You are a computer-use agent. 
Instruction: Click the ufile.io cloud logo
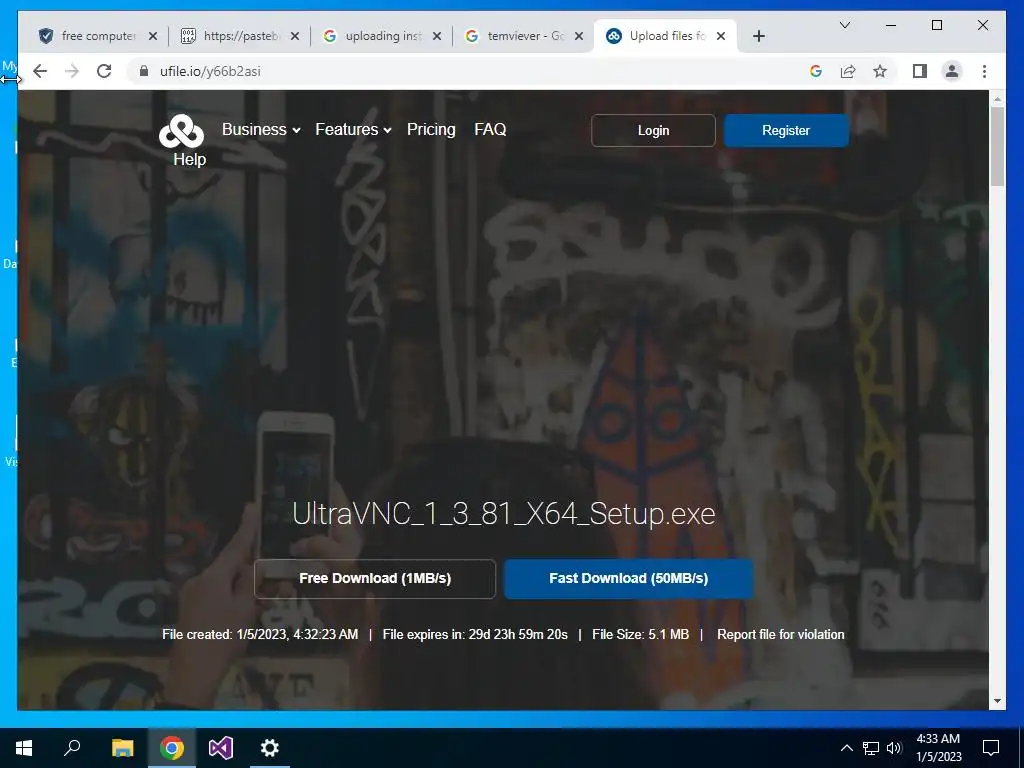[182, 131]
